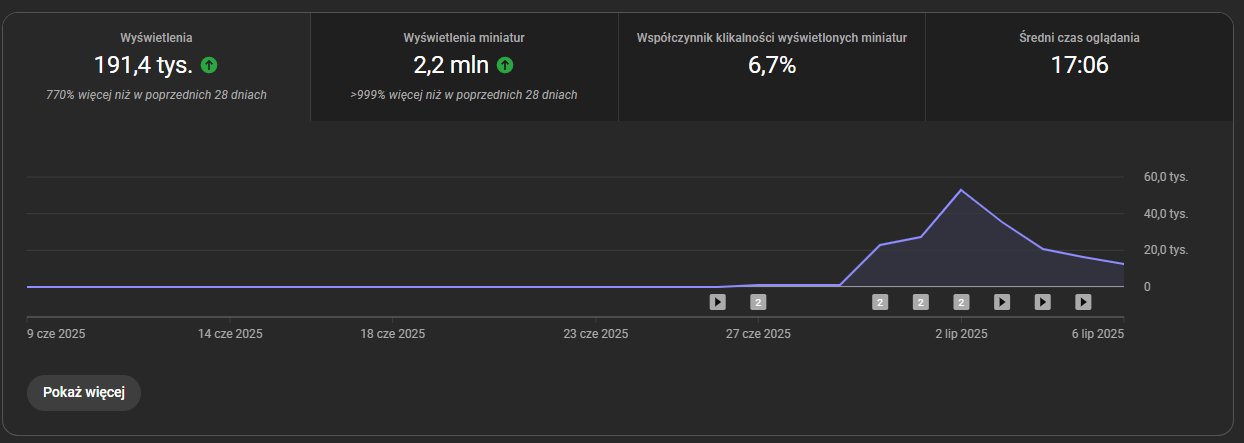Click the highest peak point of the chart line
The image size is (1244, 443).
point(961,189)
